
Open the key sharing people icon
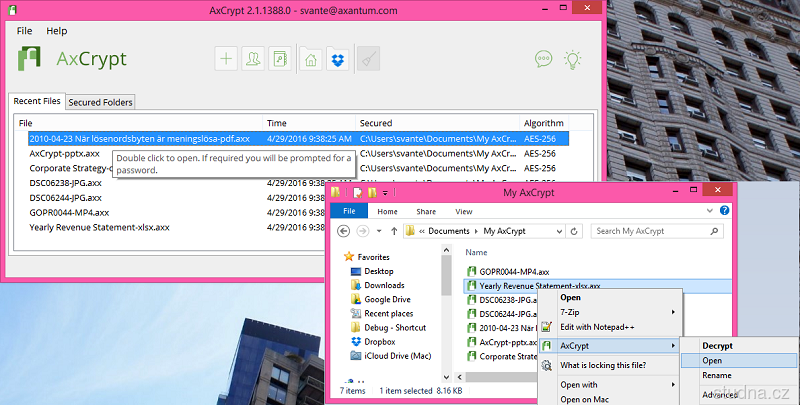[x=253, y=59]
